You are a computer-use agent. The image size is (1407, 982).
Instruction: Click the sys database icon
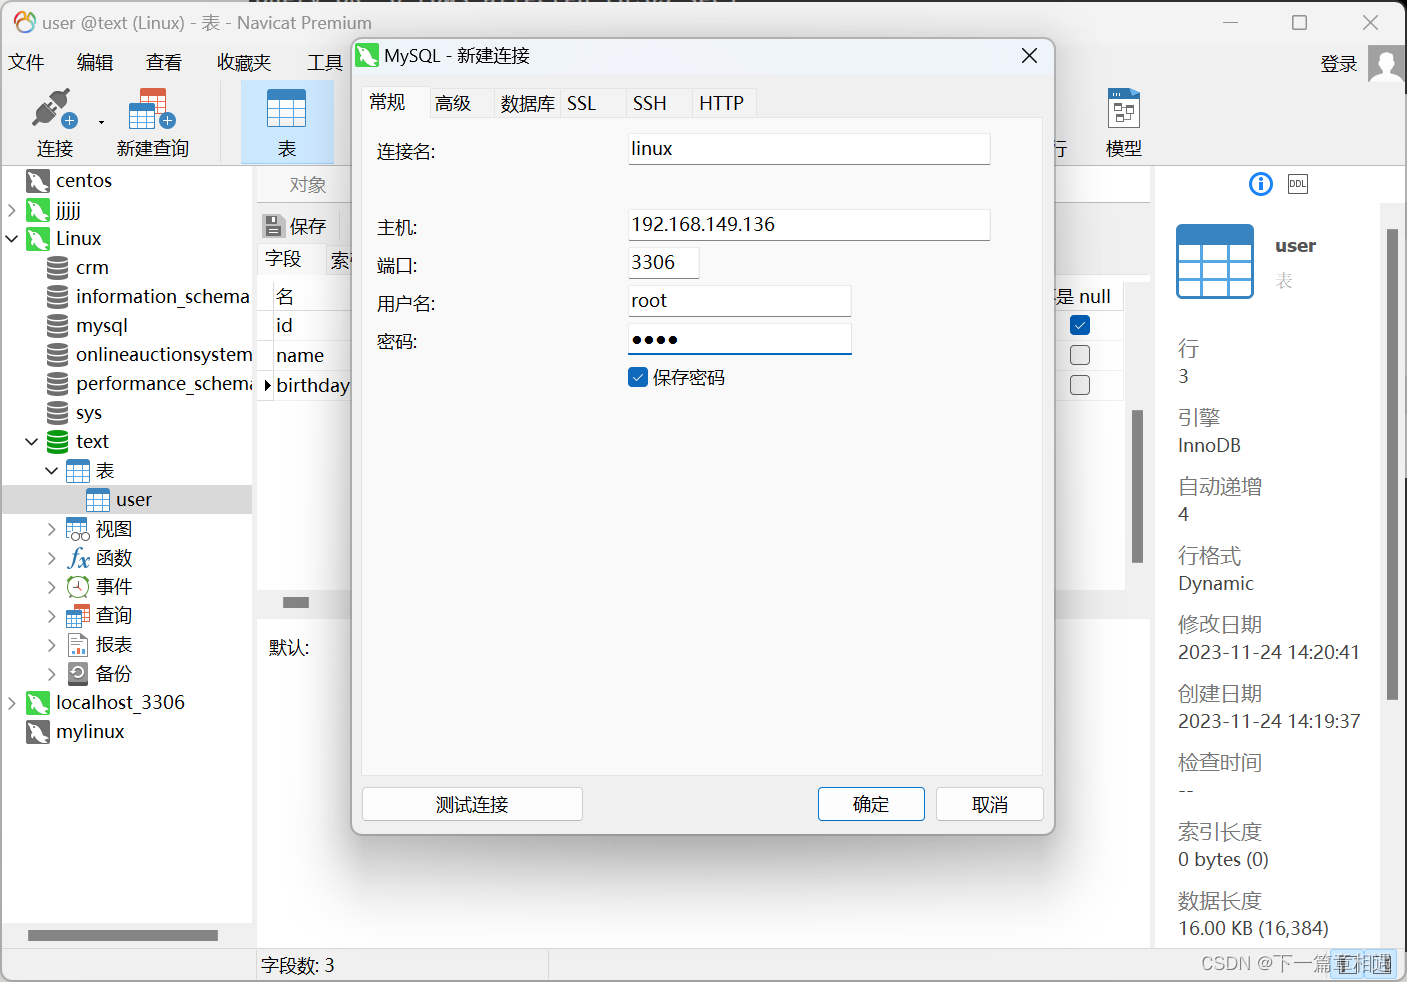58,413
